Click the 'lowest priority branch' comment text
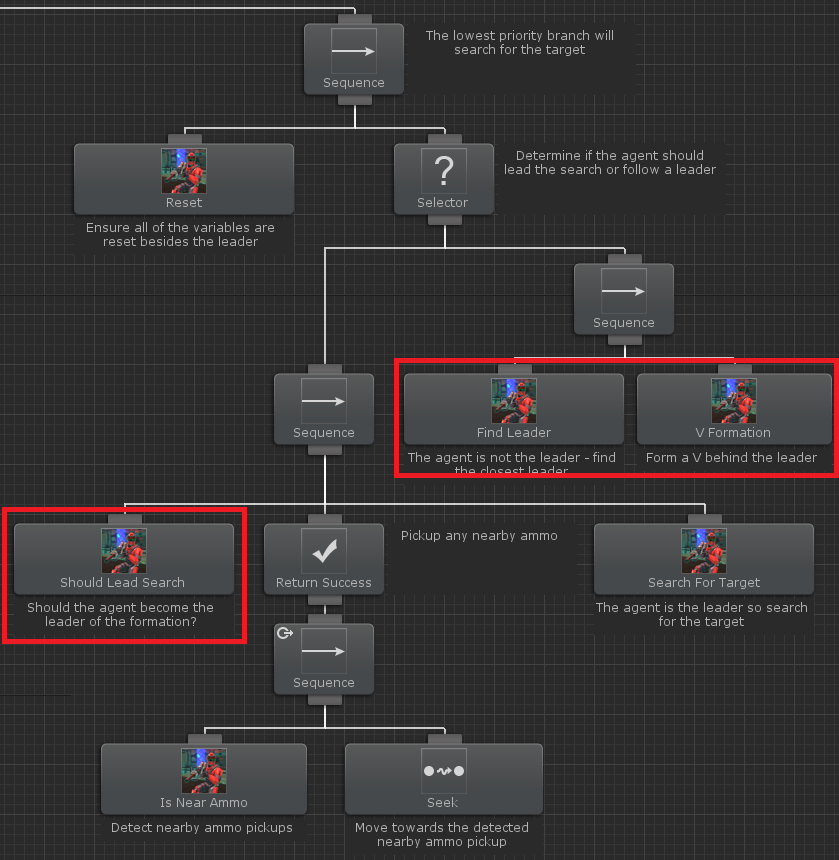Viewport: 839px width, 860px height. (519, 42)
